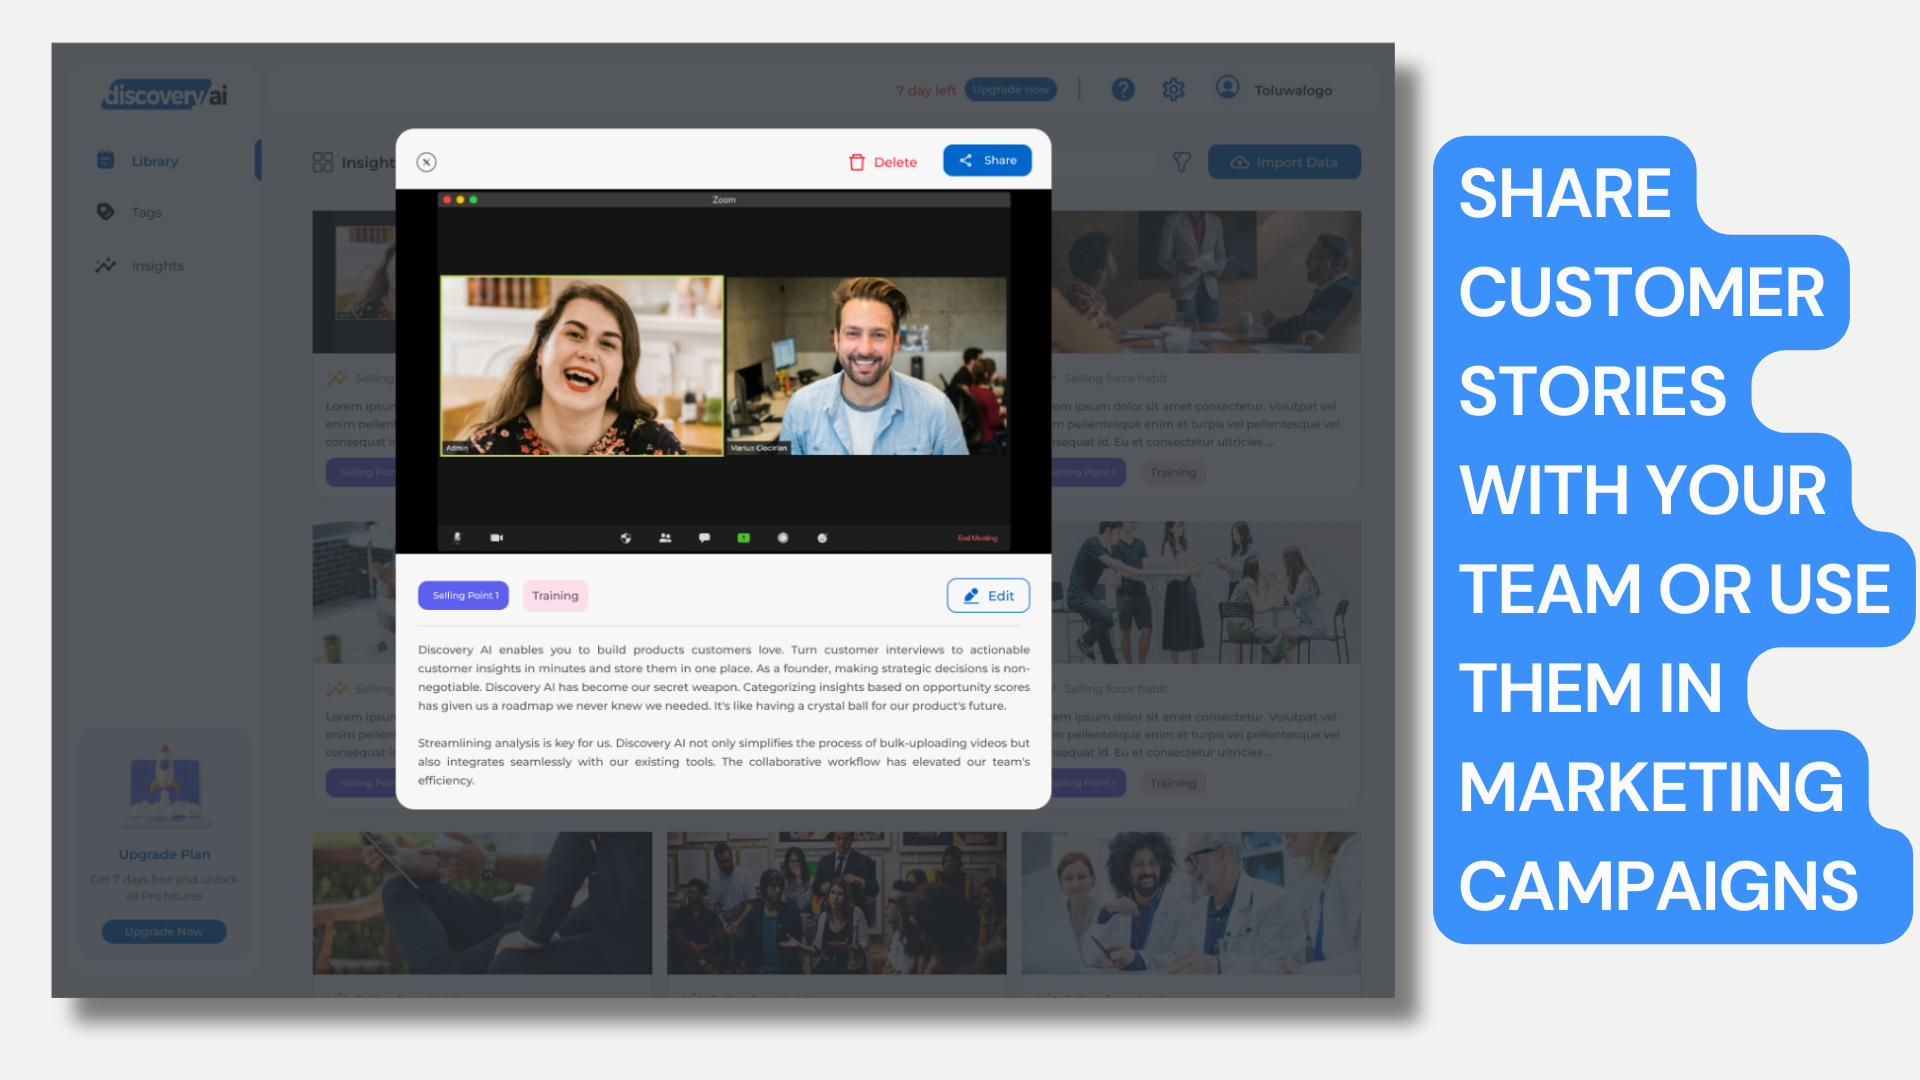Go to Tags in sidebar

[146, 212]
